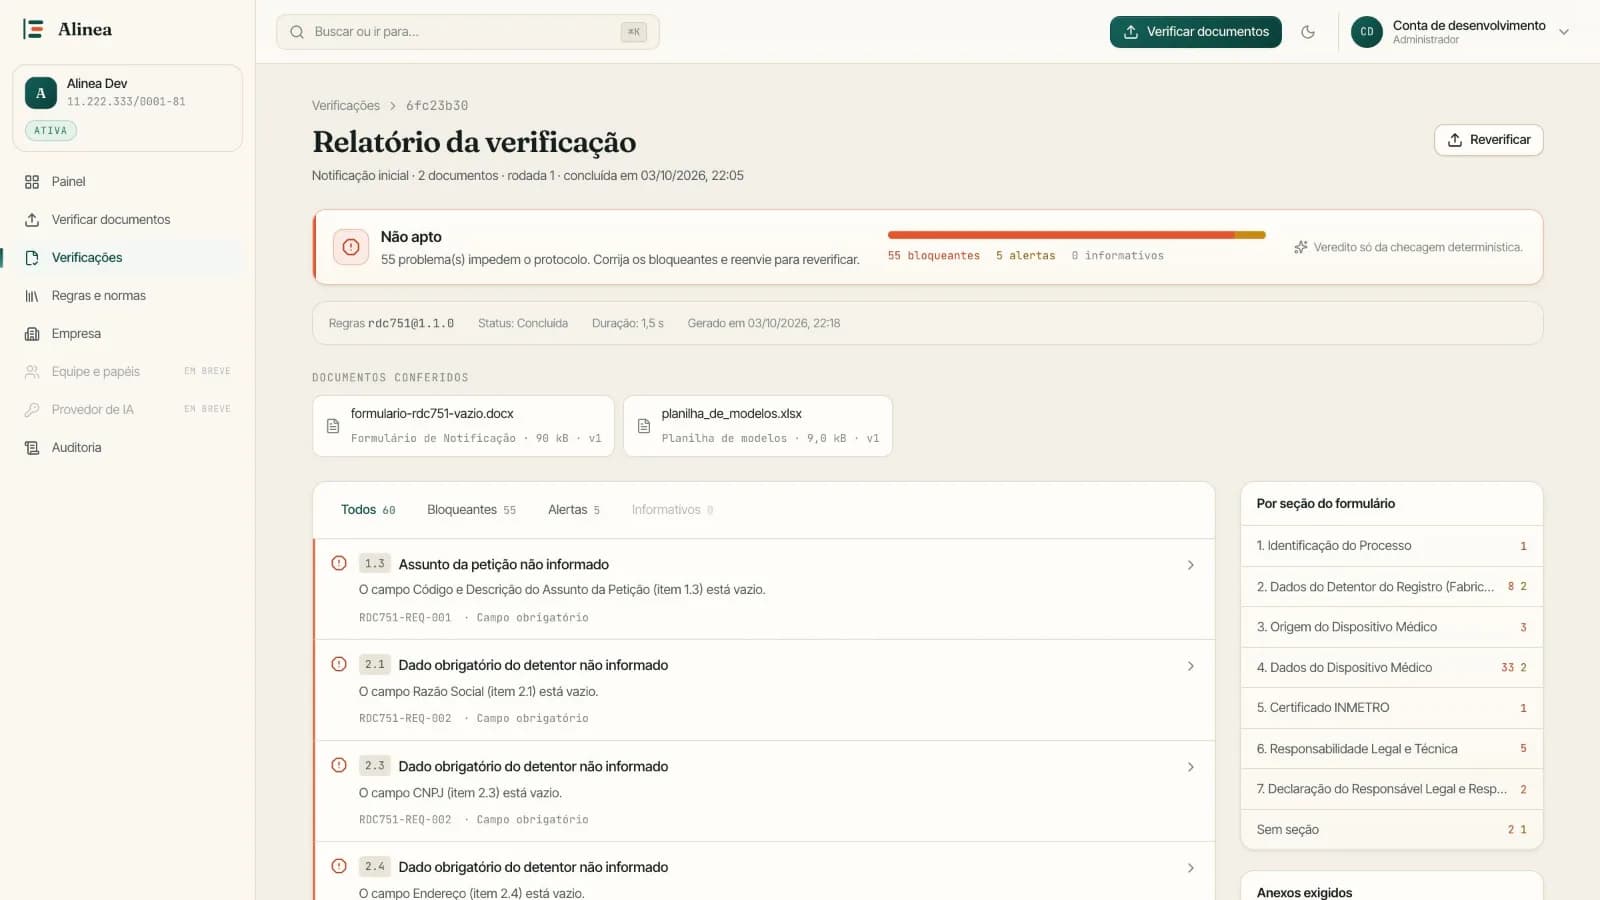
Task: Click the warning icon on item 2.4
Action: click(339, 866)
